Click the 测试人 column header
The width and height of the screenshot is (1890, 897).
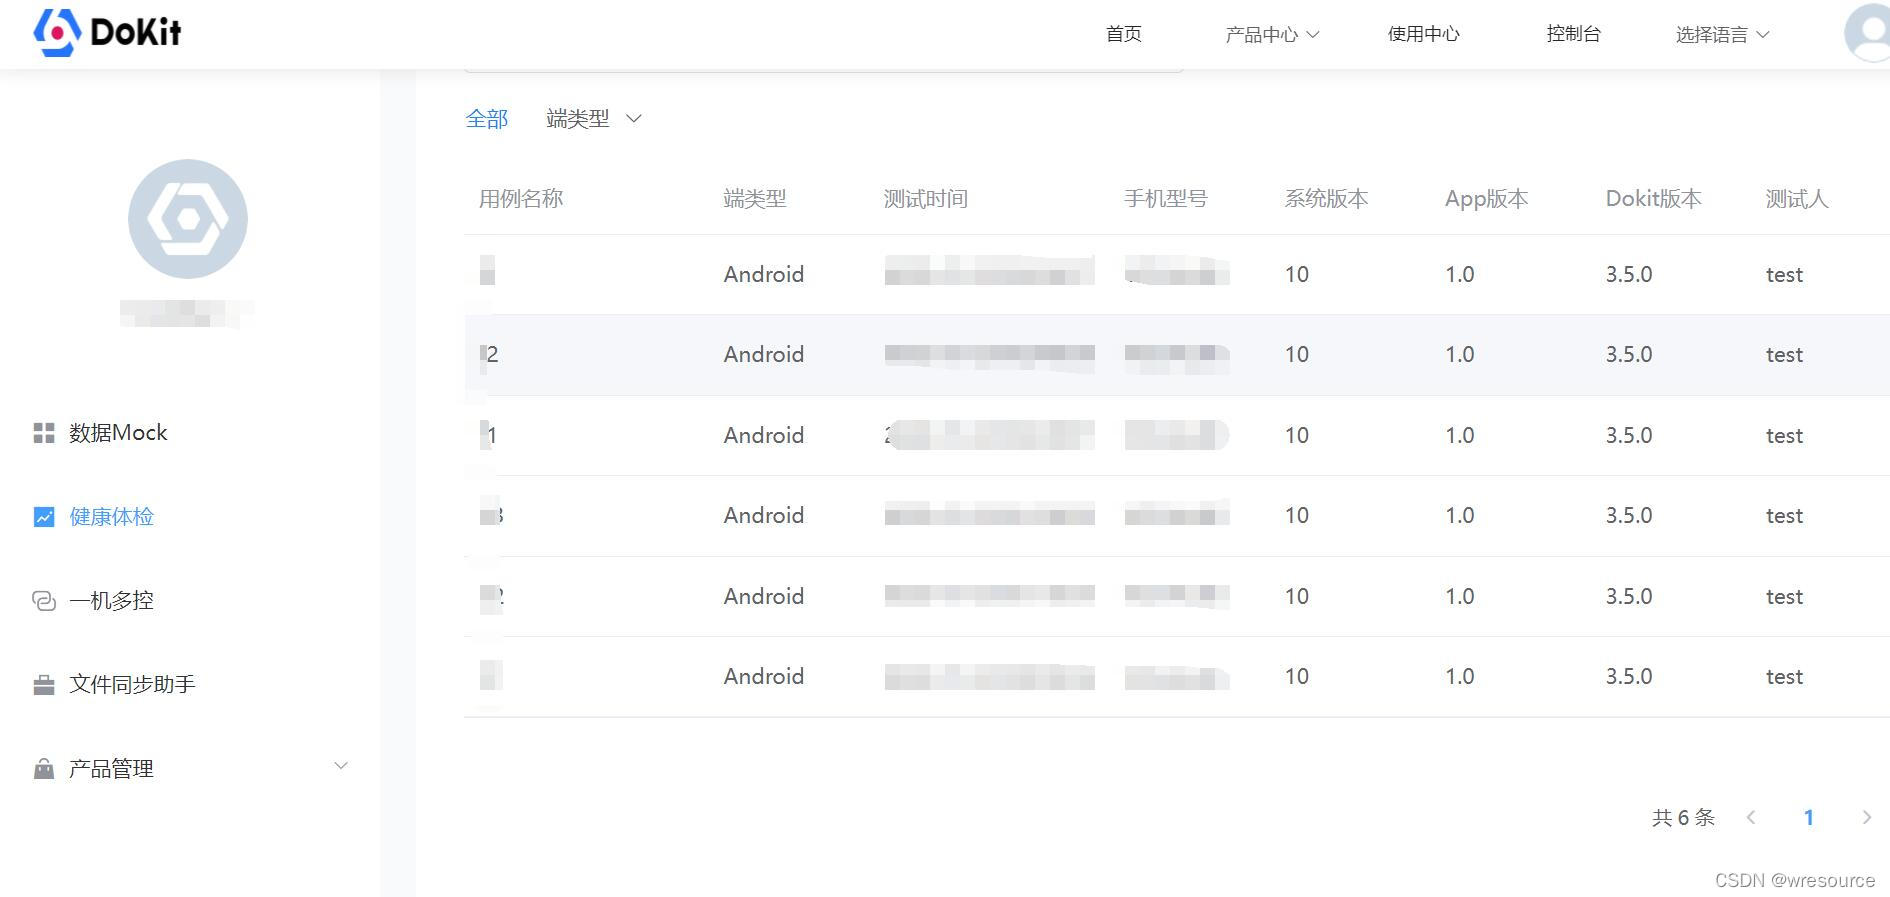click(1797, 199)
